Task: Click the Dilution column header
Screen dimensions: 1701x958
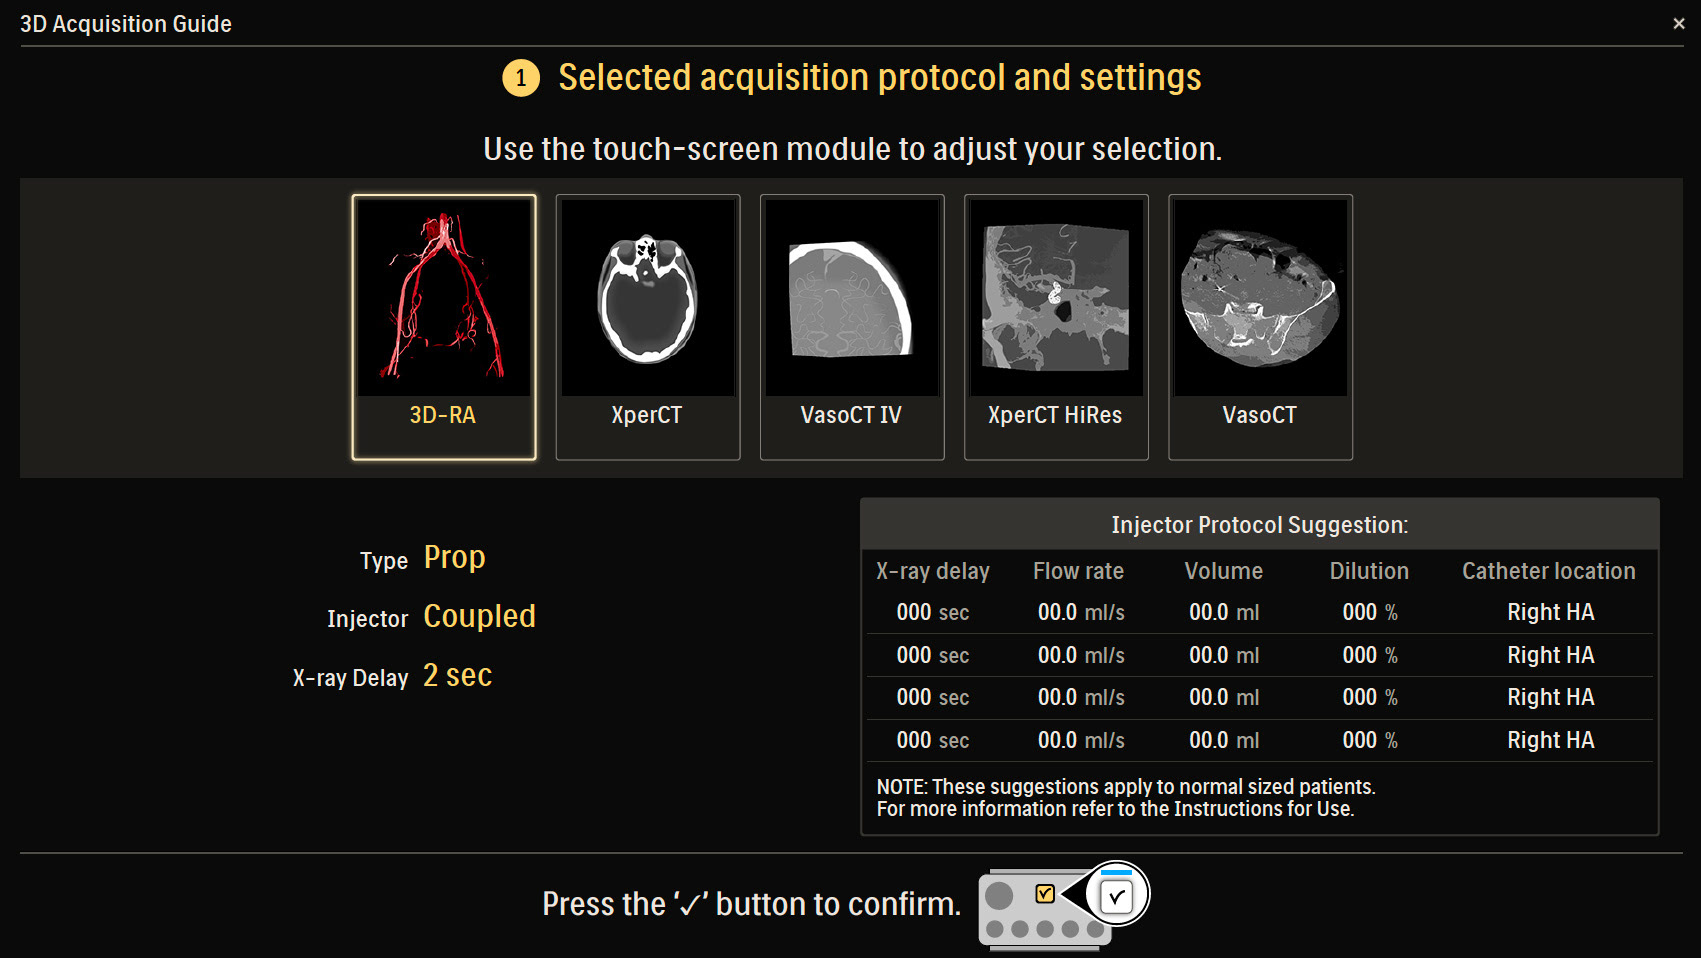Action: (x=1369, y=571)
